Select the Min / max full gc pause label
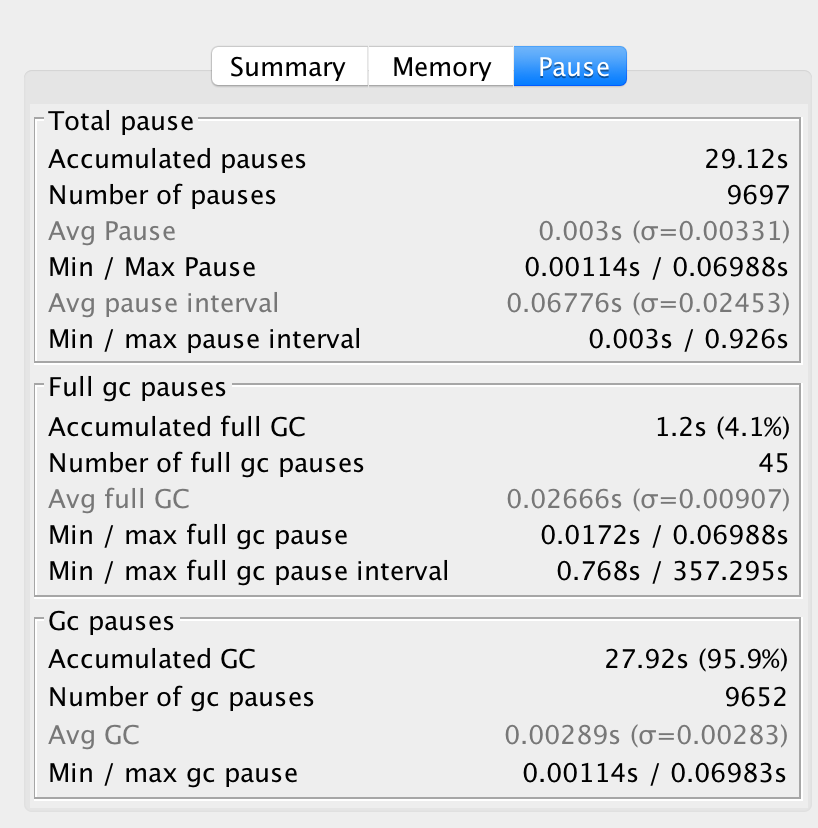The image size is (818, 828). coord(198,535)
